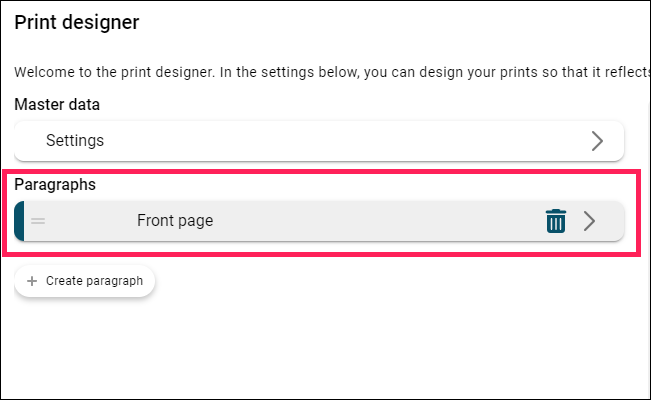
Task: Select the Front page paragraph label
Action: (175, 221)
